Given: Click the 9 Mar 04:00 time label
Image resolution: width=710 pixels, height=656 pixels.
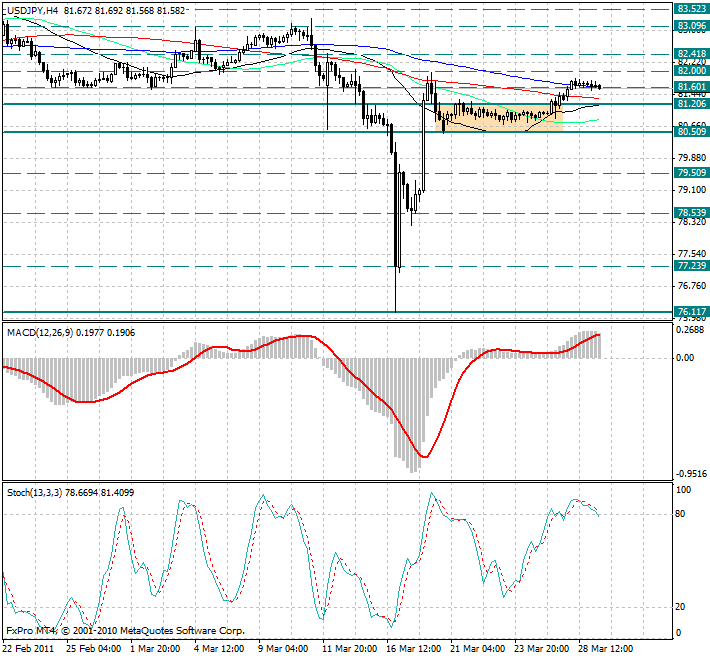Looking at the screenshot, I should click(284, 649).
